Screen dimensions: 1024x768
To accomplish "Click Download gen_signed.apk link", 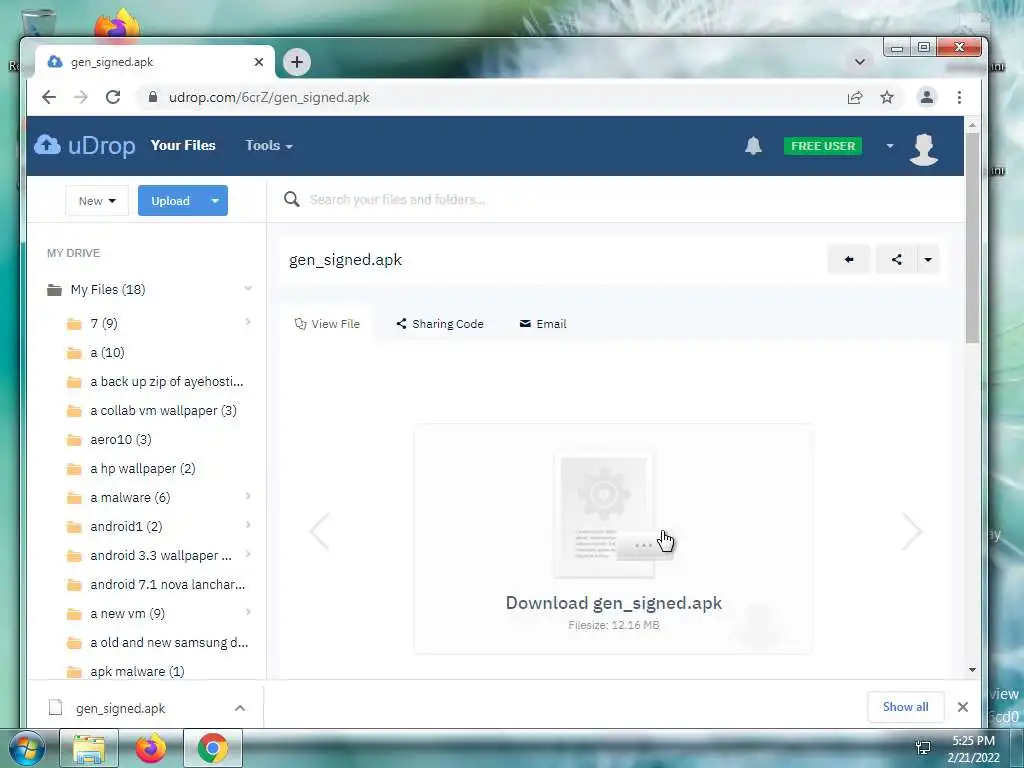I will [613, 603].
